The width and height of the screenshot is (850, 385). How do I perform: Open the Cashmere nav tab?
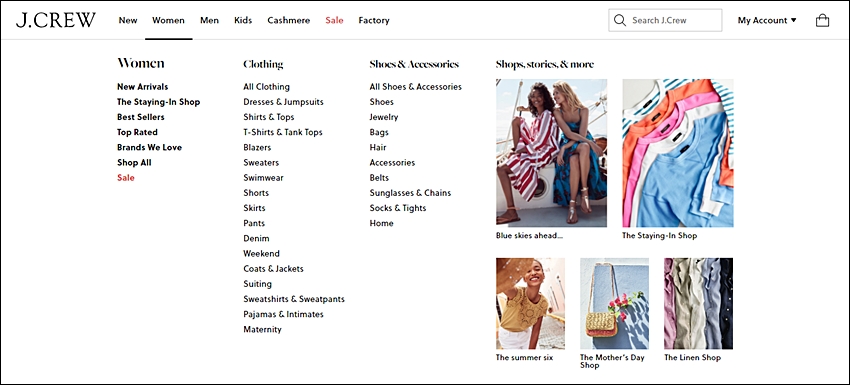pos(288,21)
